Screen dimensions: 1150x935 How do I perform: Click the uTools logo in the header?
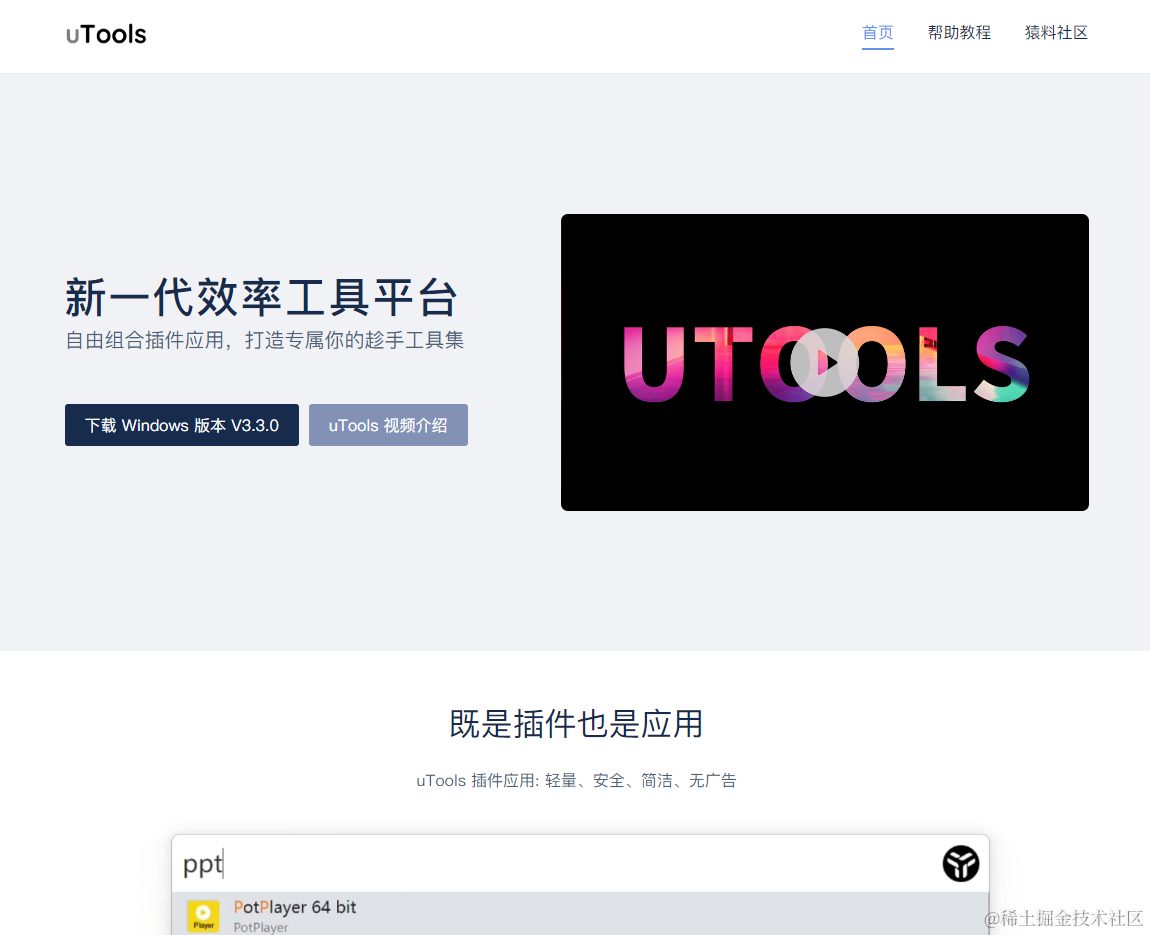tap(106, 34)
